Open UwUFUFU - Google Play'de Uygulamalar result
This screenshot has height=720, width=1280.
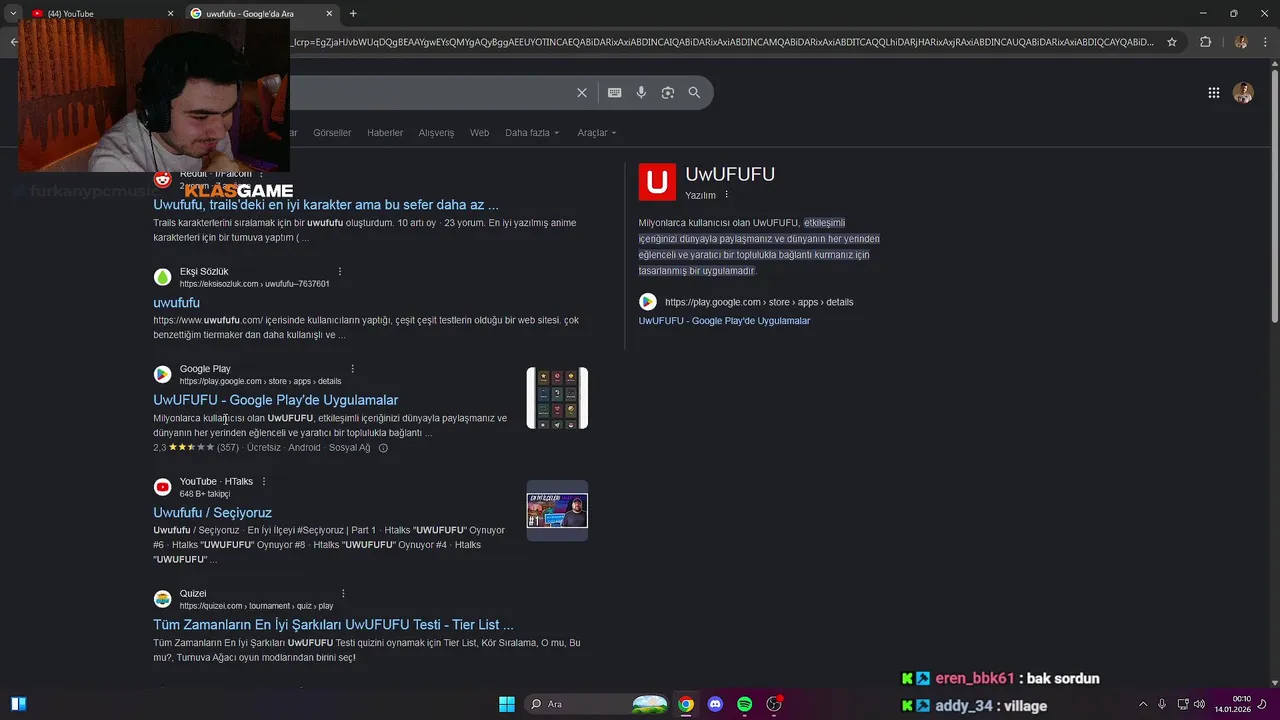276,400
